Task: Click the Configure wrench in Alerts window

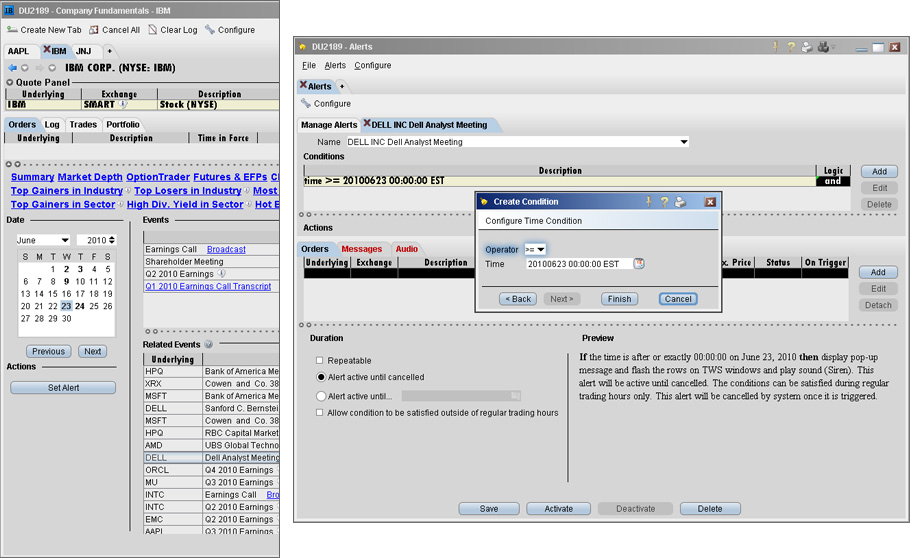Action: pos(305,103)
